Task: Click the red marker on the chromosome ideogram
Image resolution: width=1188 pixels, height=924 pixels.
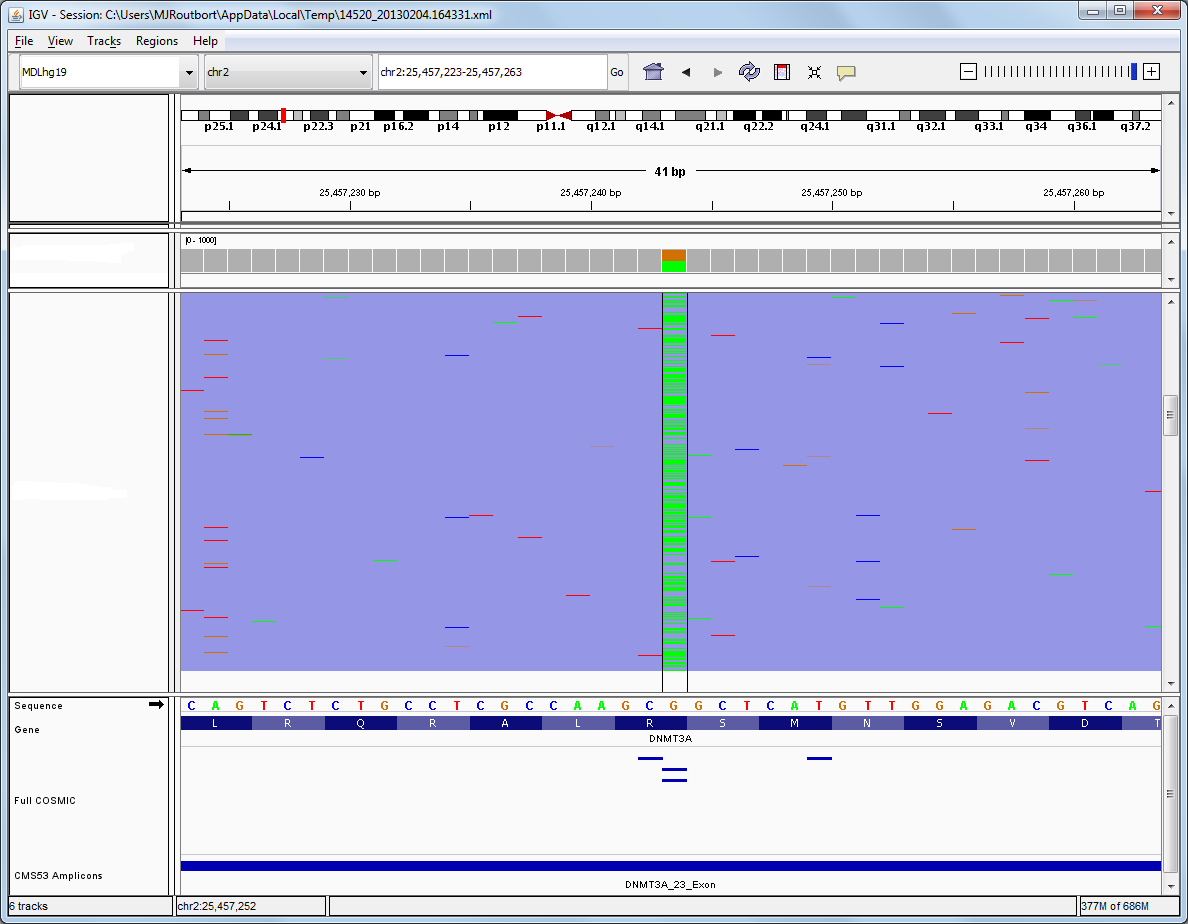Action: (283, 115)
